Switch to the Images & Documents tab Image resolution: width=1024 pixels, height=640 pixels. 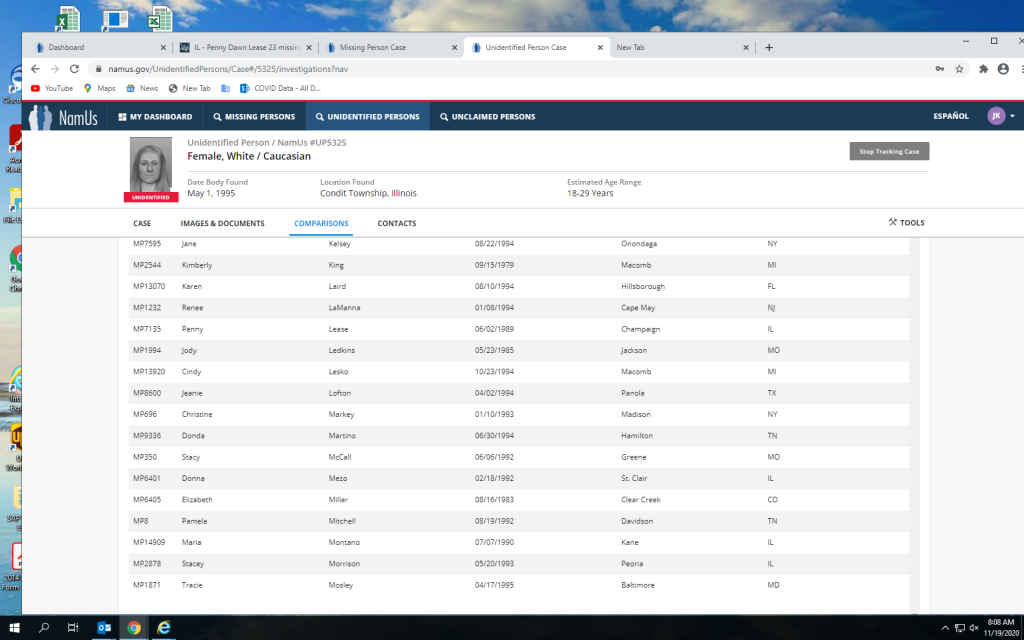pos(222,223)
